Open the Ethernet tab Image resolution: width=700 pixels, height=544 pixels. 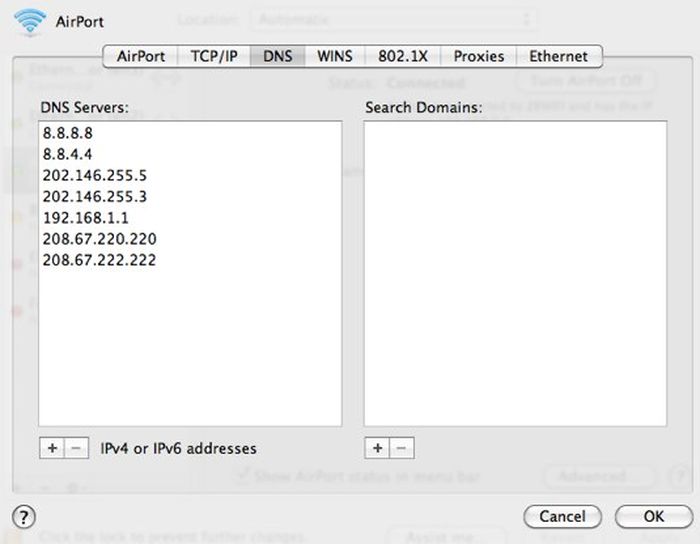(558, 56)
